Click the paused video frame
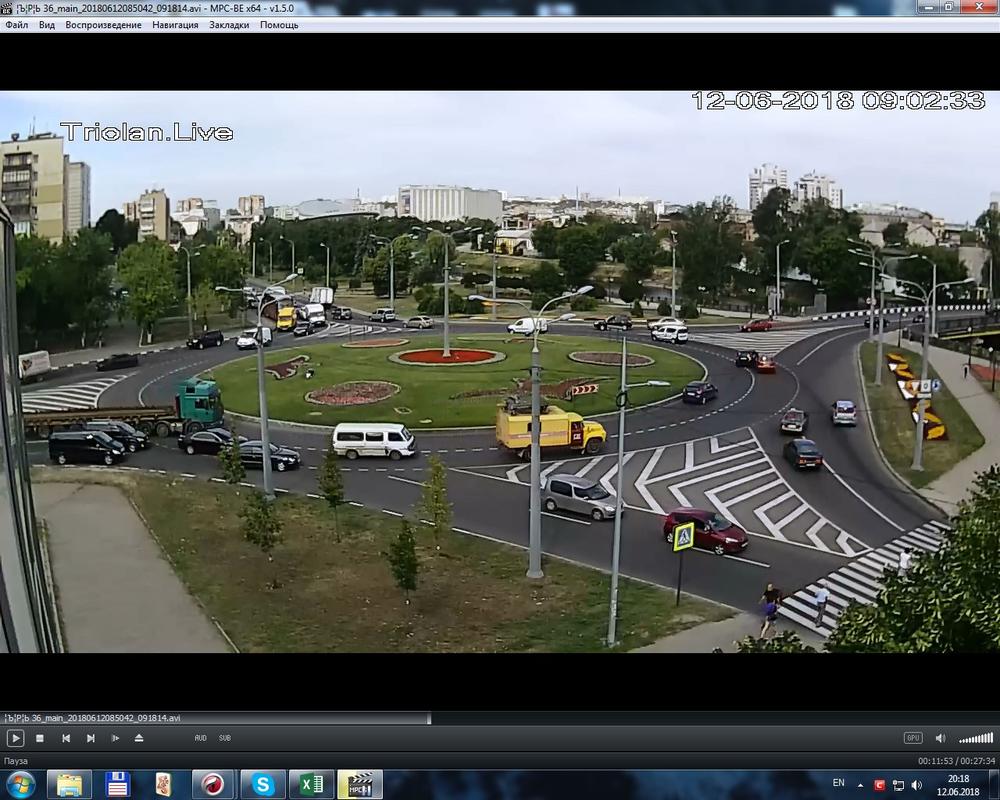Screen dimensions: 1000x800 (500, 372)
